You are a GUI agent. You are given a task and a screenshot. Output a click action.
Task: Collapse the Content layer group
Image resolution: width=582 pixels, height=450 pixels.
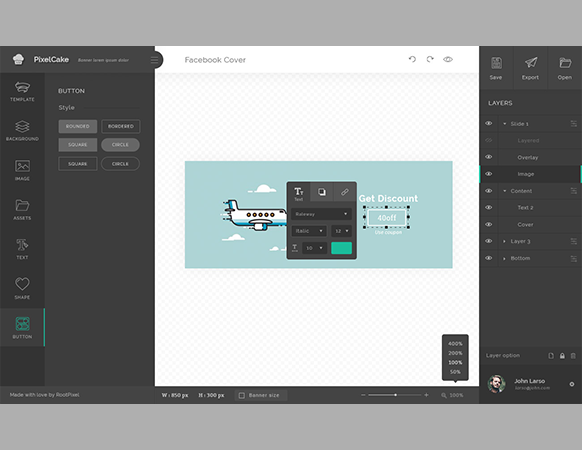504,191
